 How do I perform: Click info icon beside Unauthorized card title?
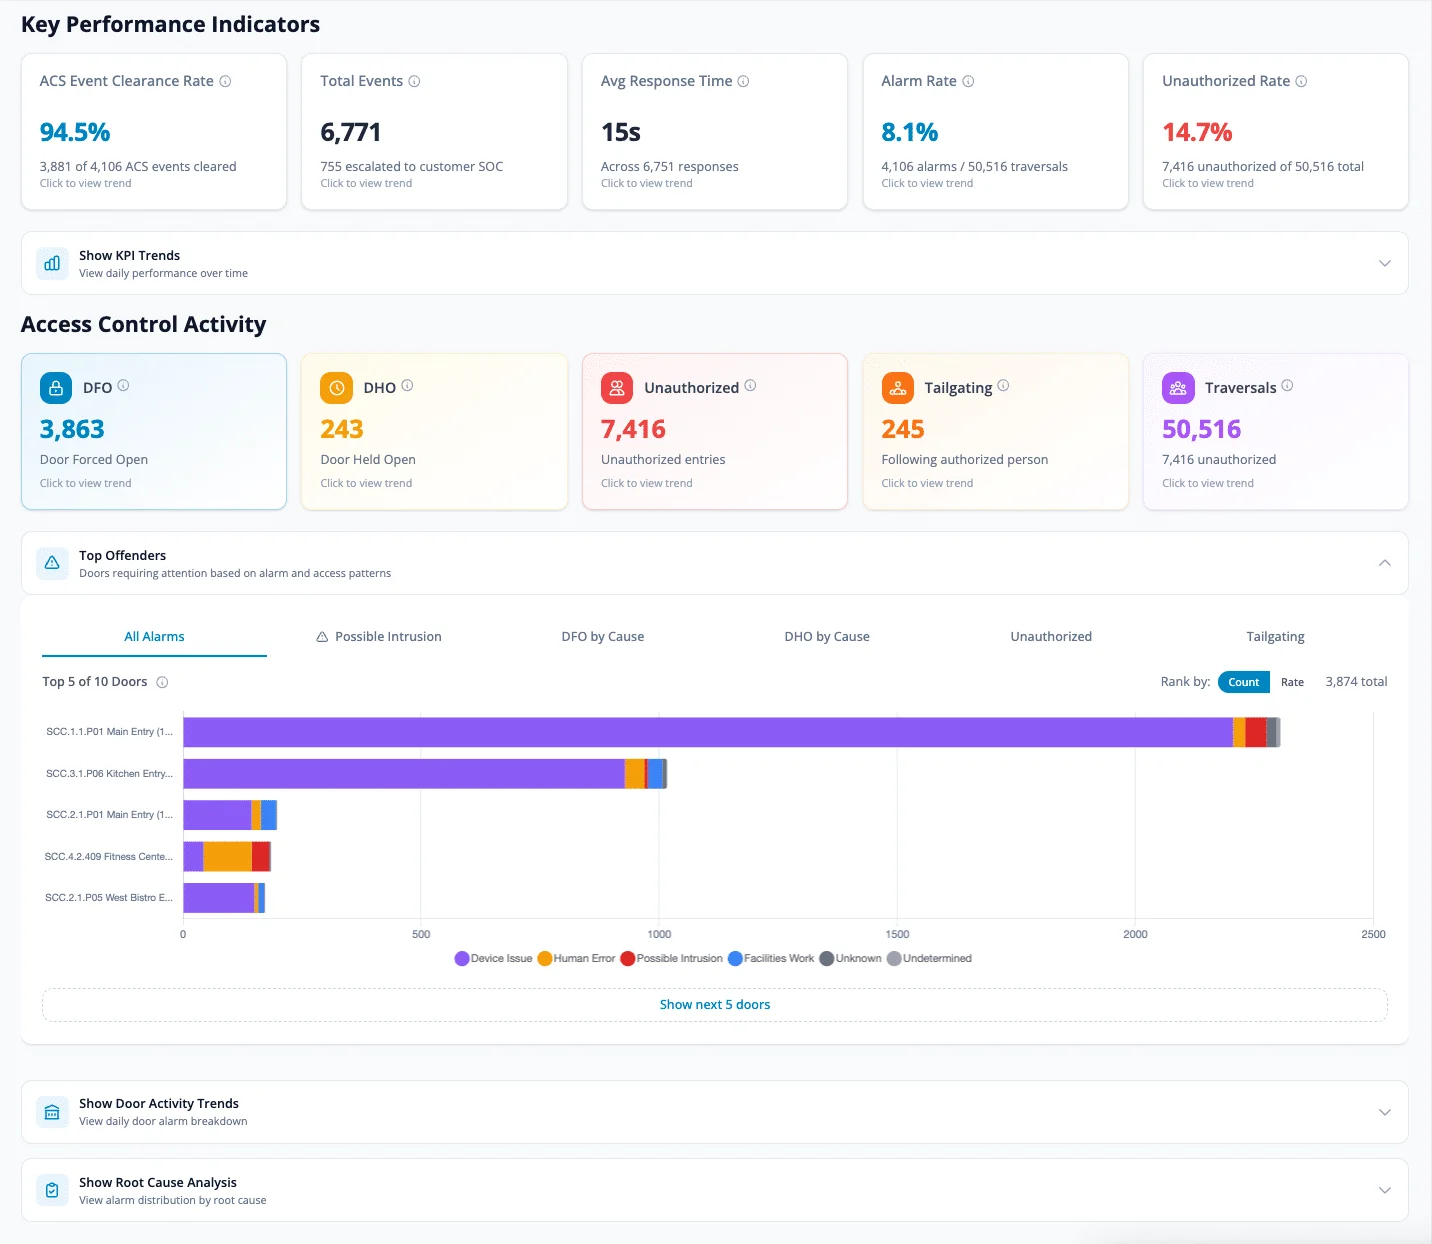pyautogui.click(x=750, y=385)
